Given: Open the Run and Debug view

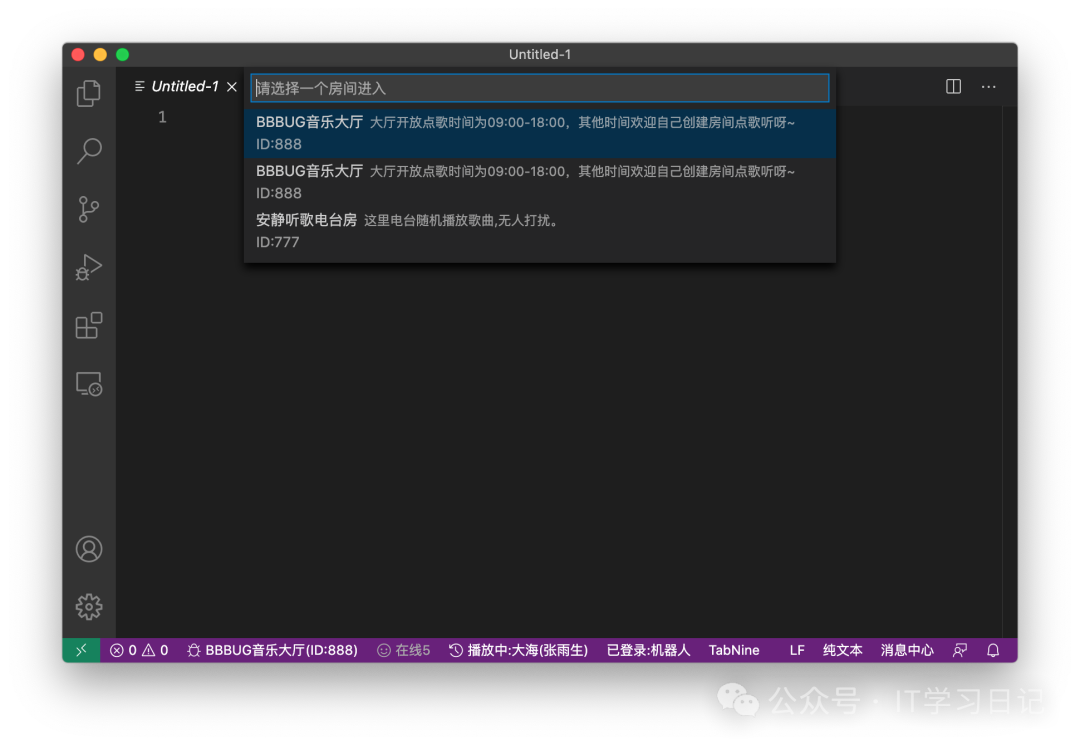Looking at the screenshot, I should point(89,267).
